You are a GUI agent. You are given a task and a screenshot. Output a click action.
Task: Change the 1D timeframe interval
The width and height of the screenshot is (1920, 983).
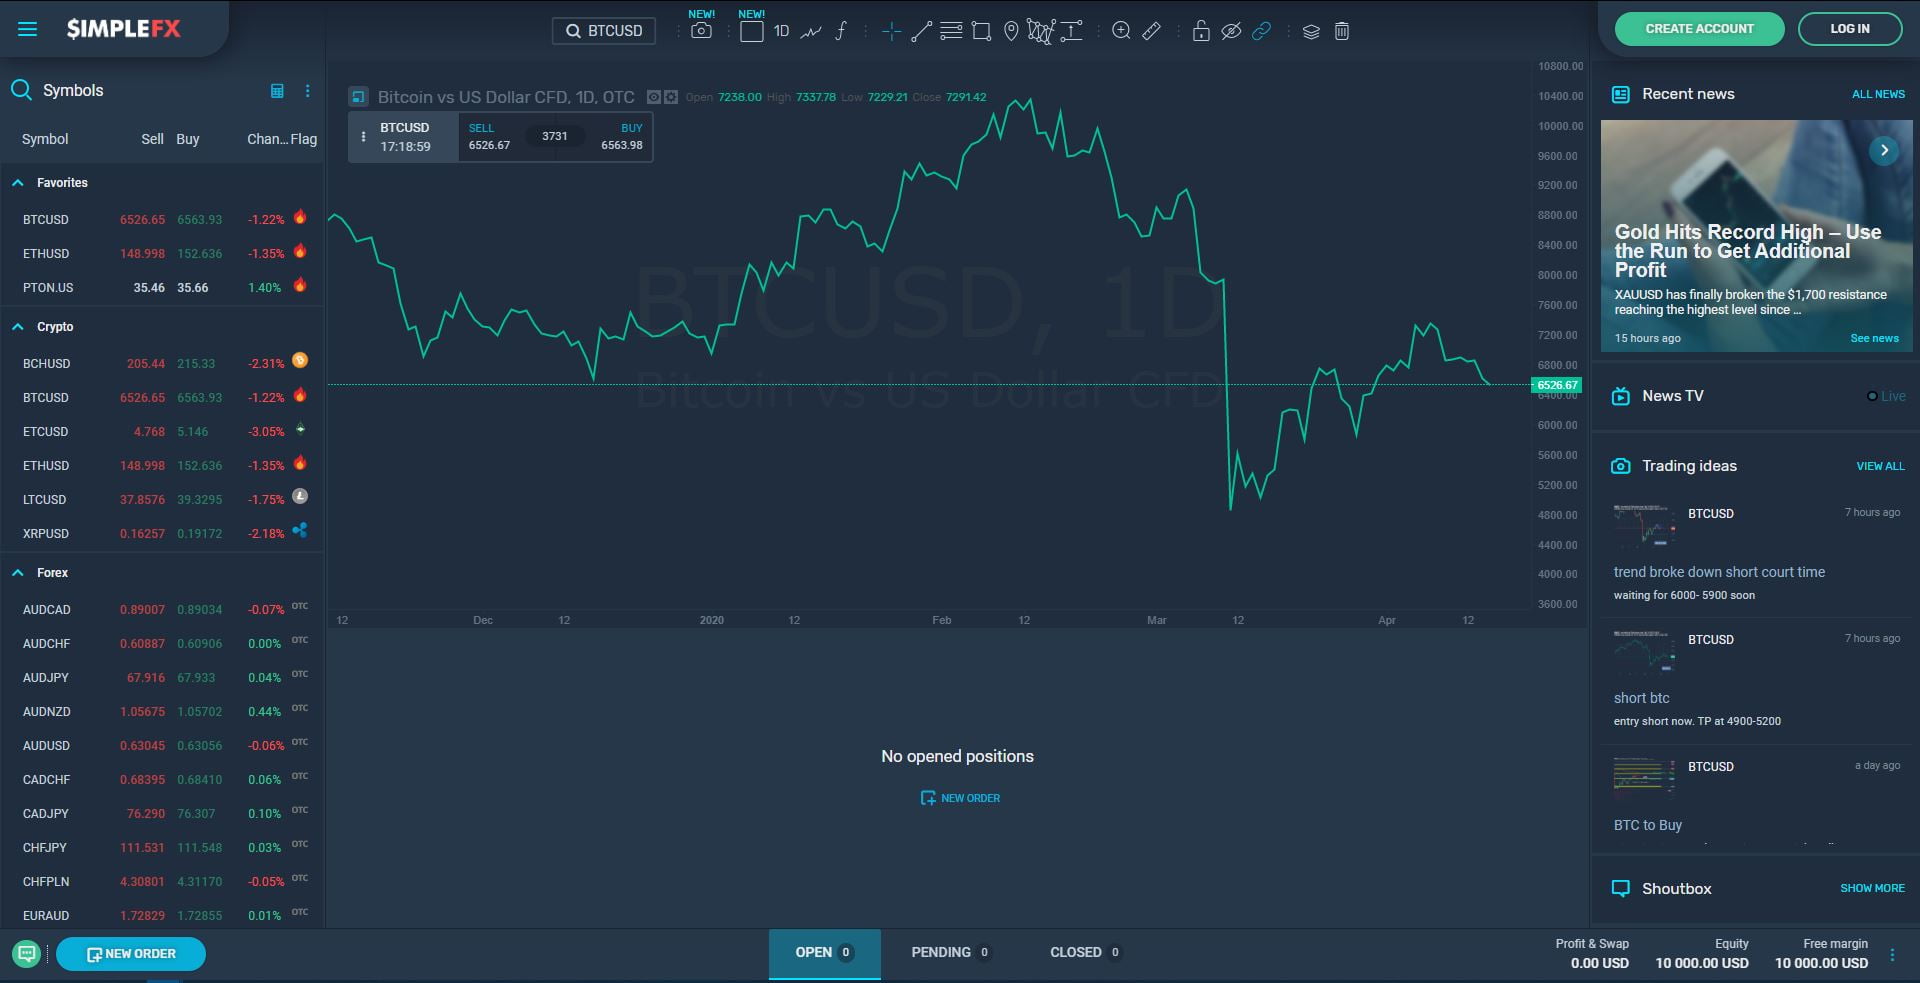(x=781, y=31)
